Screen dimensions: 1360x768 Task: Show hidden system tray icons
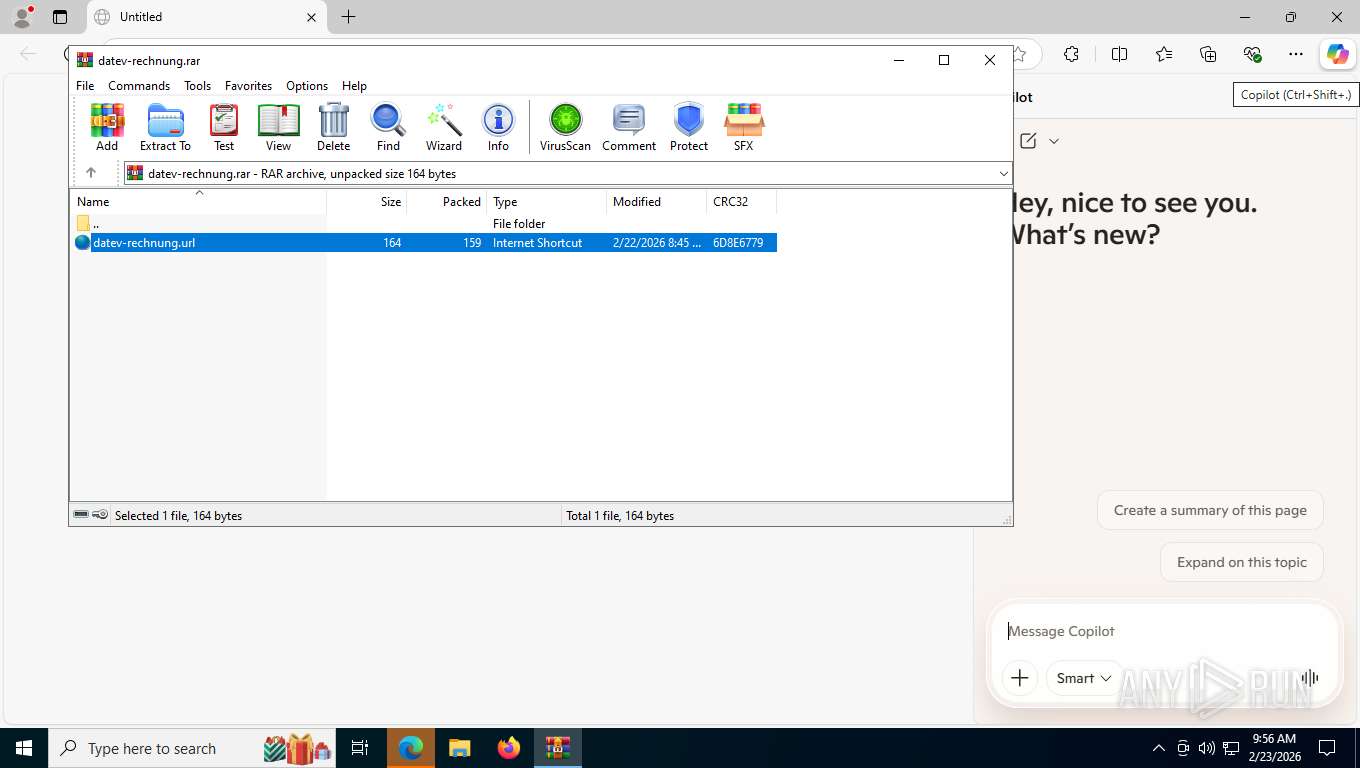click(x=1159, y=748)
